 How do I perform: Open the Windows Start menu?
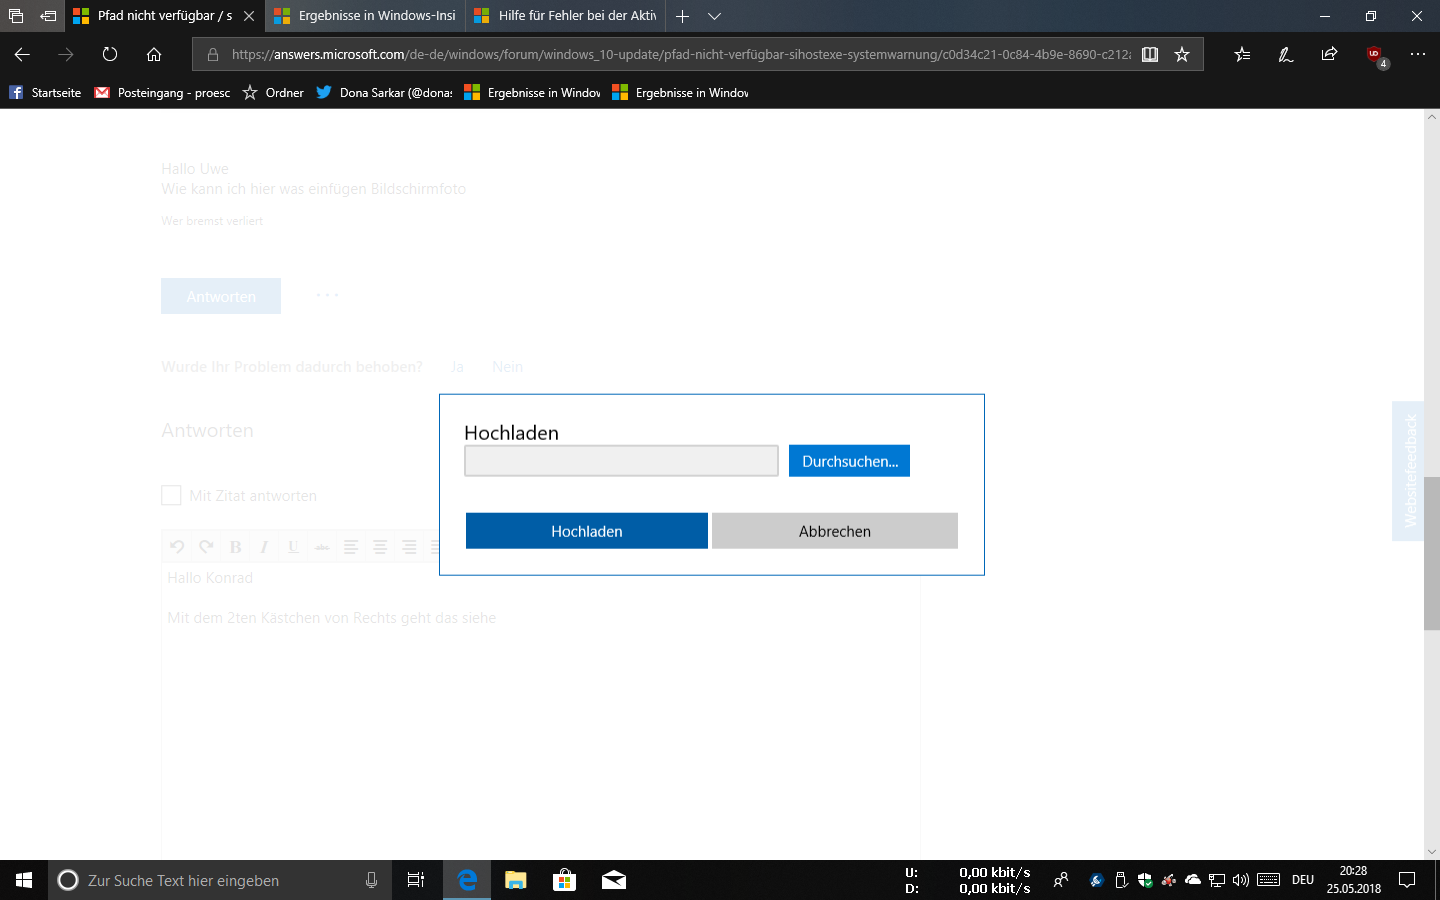pyautogui.click(x=24, y=880)
